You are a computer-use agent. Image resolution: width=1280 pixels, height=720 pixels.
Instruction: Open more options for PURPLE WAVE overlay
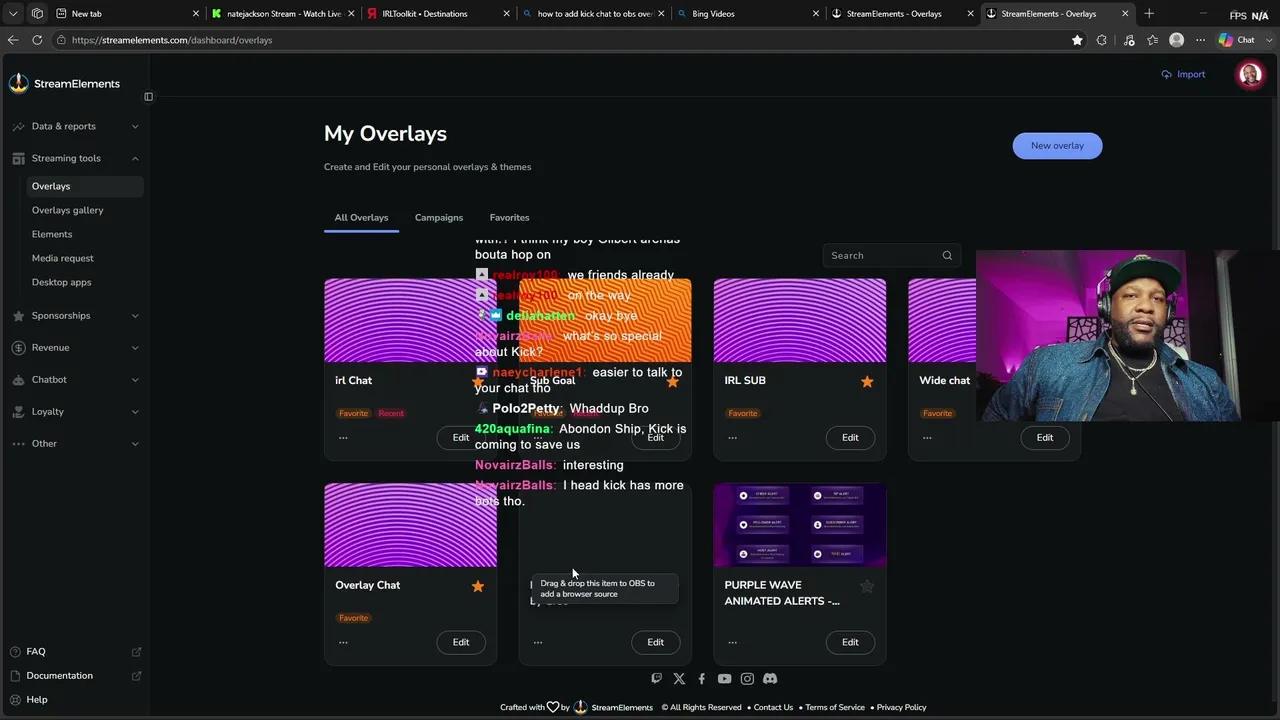click(x=733, y=643)
